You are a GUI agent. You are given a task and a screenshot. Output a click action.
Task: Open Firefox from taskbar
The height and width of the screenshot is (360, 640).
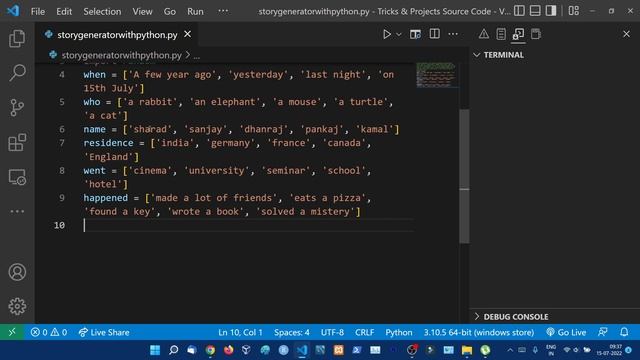(229, 350)
